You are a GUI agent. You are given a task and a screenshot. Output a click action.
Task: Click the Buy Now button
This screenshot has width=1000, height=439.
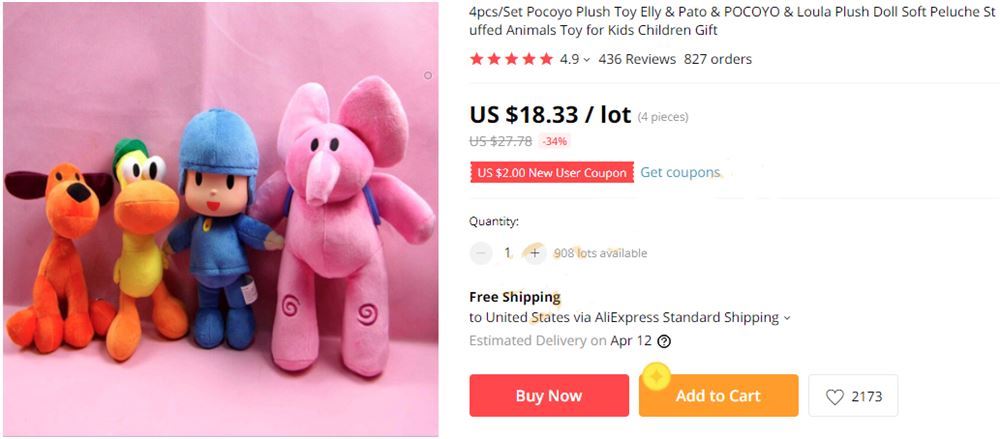(x=549, y=396)
